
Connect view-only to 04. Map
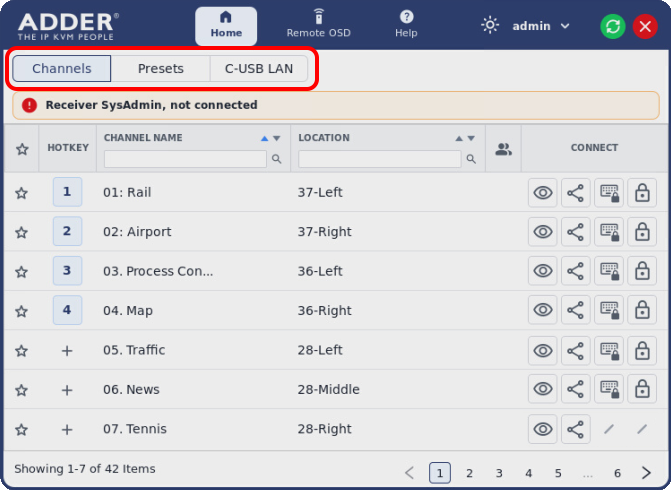543,310
